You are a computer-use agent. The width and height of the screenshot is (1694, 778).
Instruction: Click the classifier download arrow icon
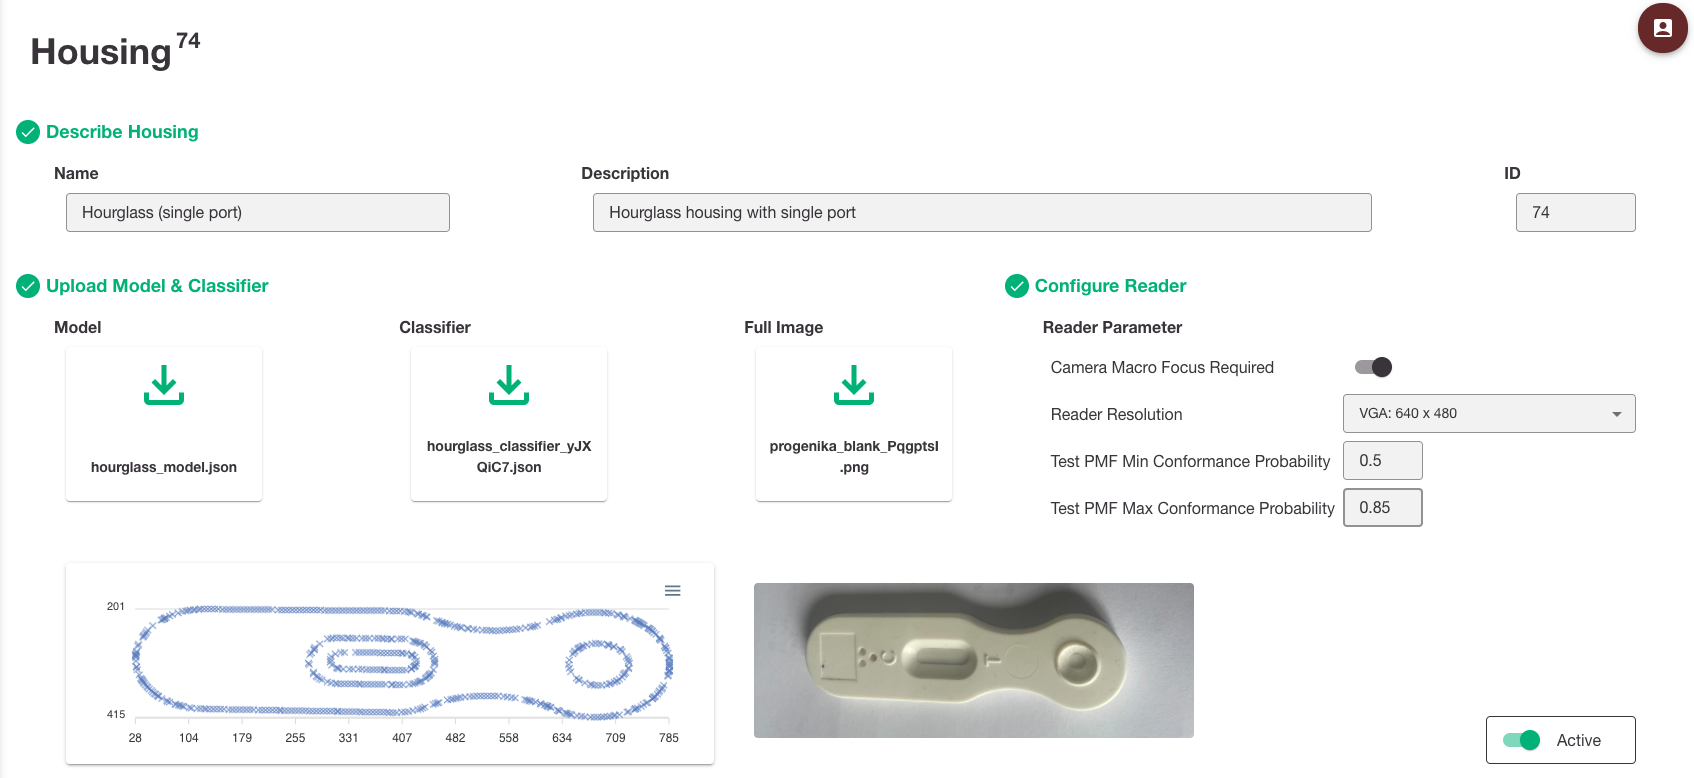click(509, 385)
